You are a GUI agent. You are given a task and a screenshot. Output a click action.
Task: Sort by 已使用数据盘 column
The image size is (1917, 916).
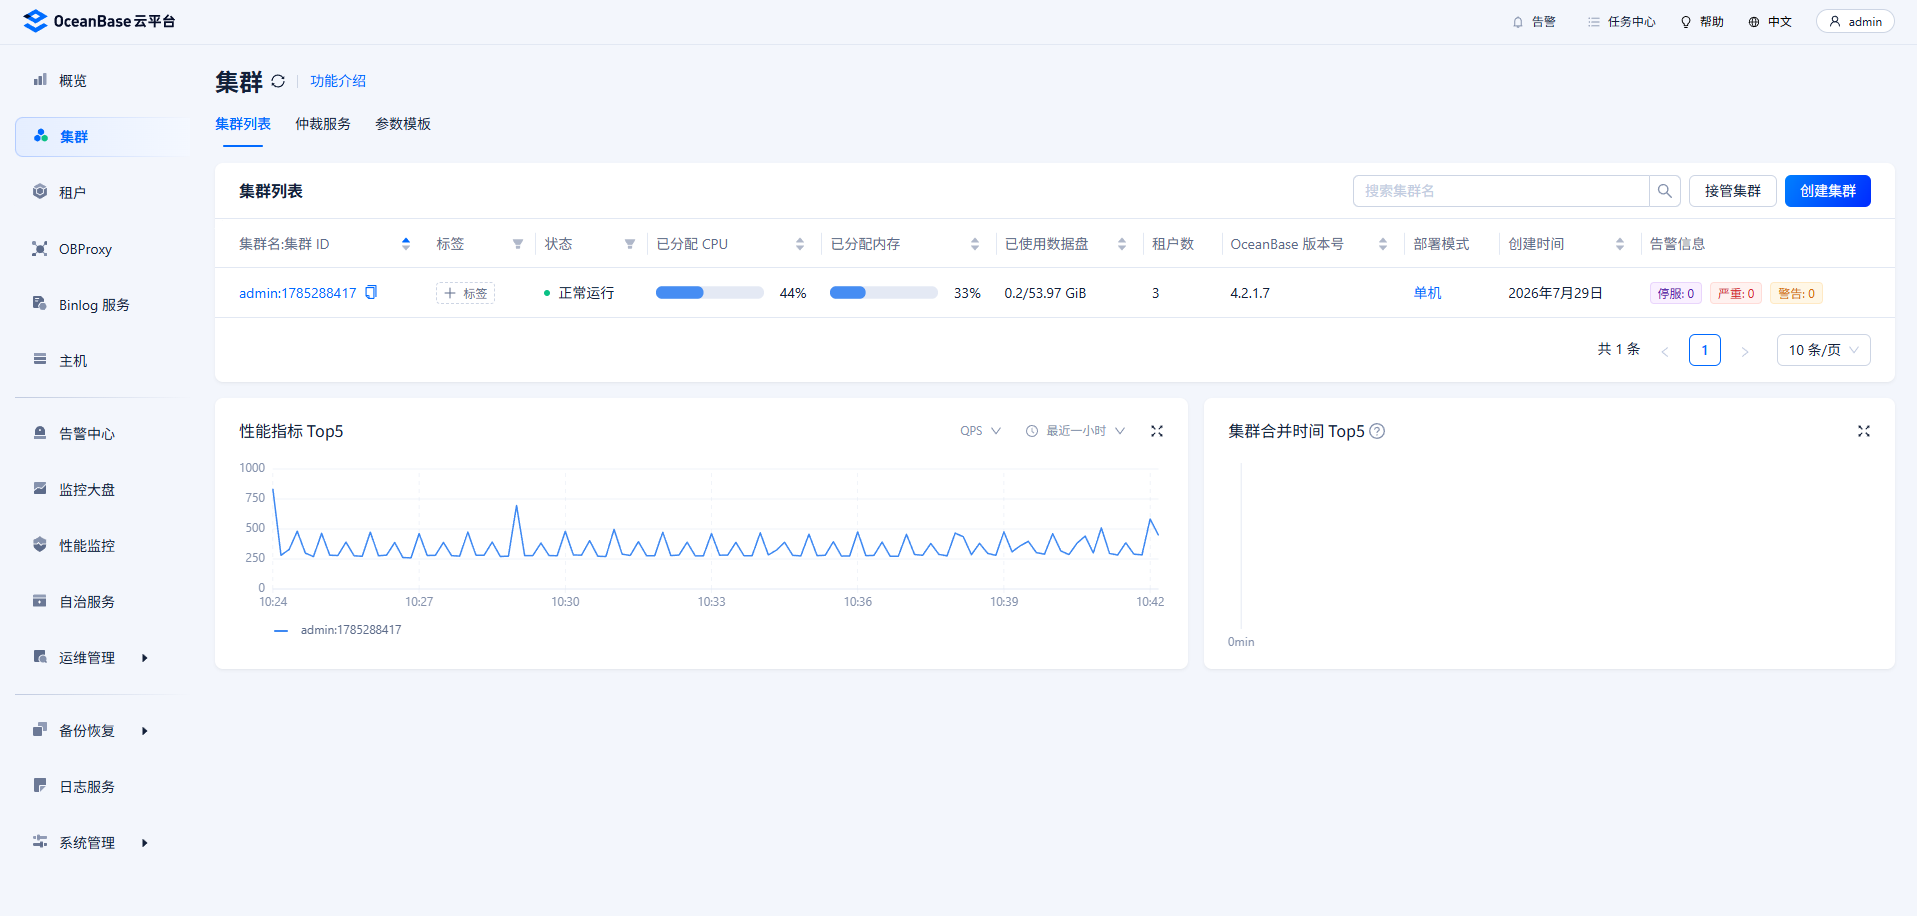pyautogui.click(x=1122, y=244)
